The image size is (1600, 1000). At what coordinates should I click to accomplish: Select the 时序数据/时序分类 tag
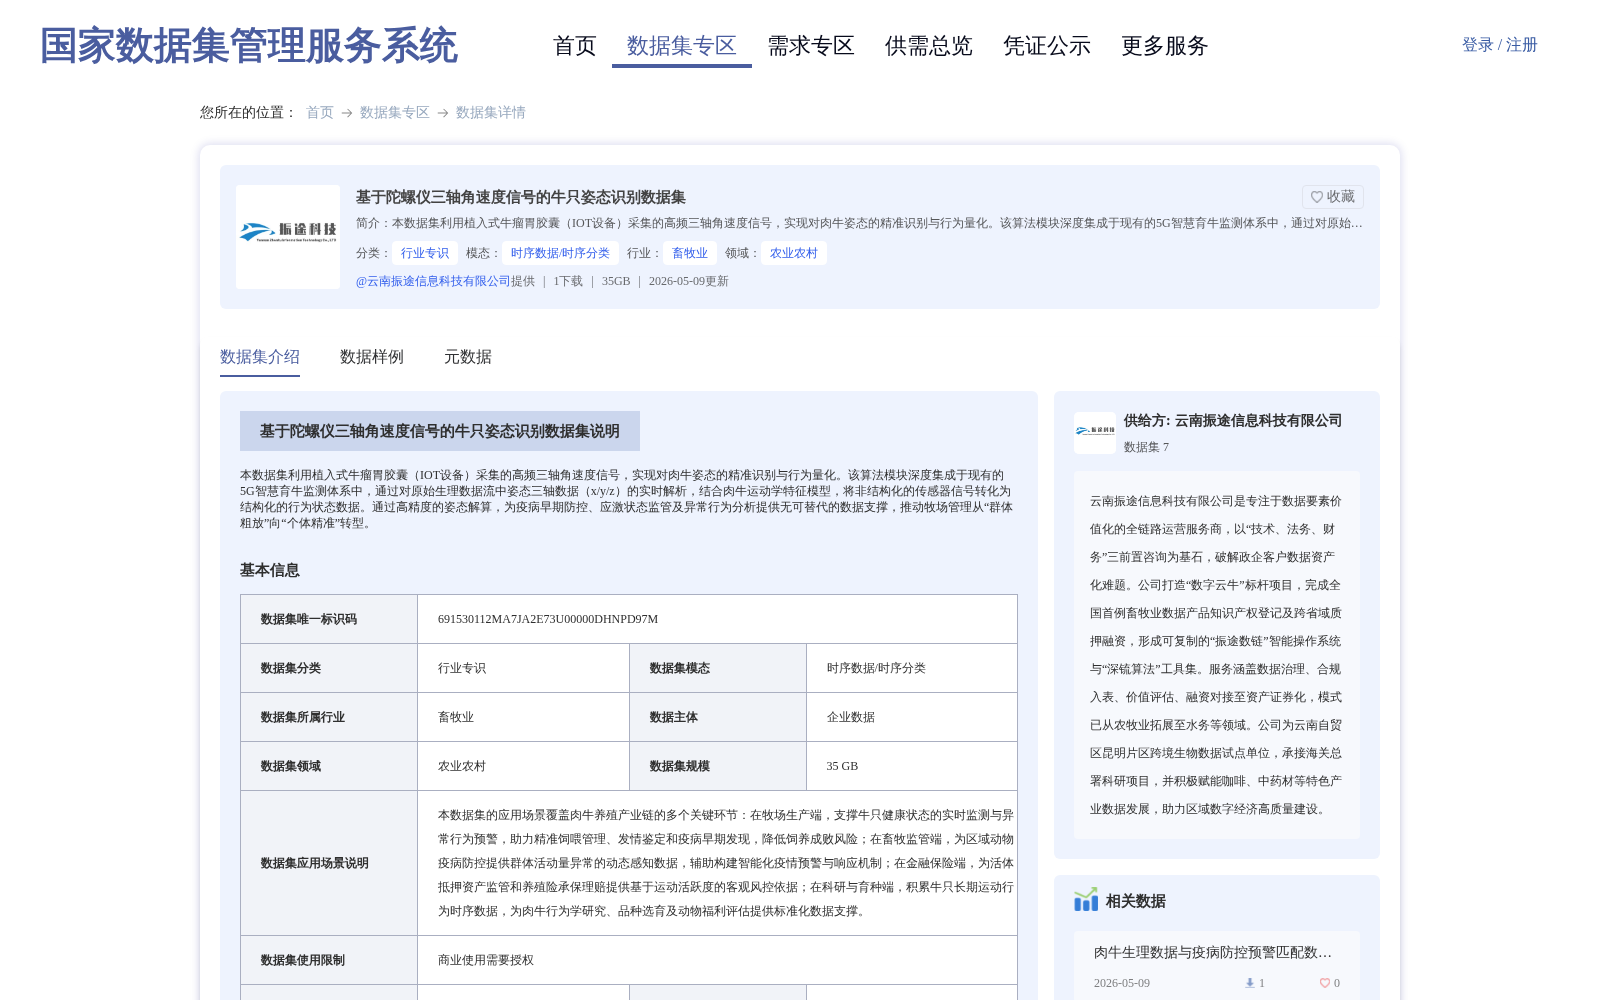point(560,253)
